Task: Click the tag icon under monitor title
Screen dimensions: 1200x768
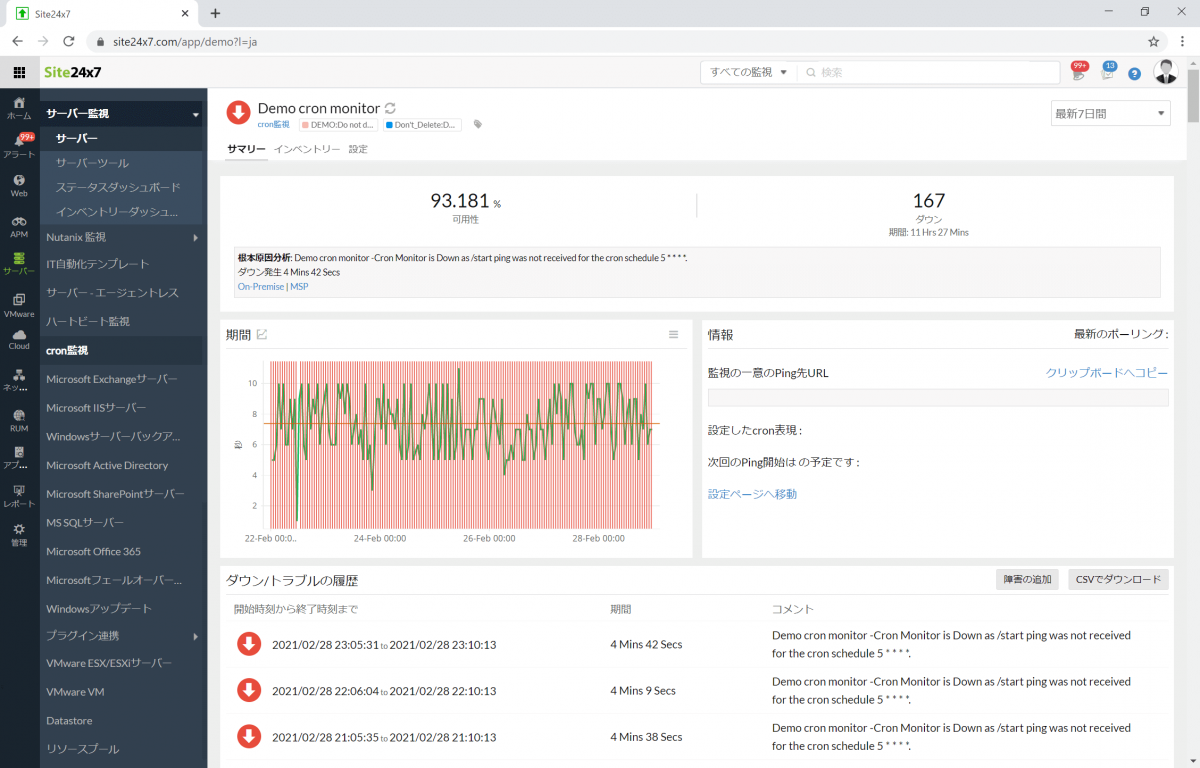Action: pos(477,125)
